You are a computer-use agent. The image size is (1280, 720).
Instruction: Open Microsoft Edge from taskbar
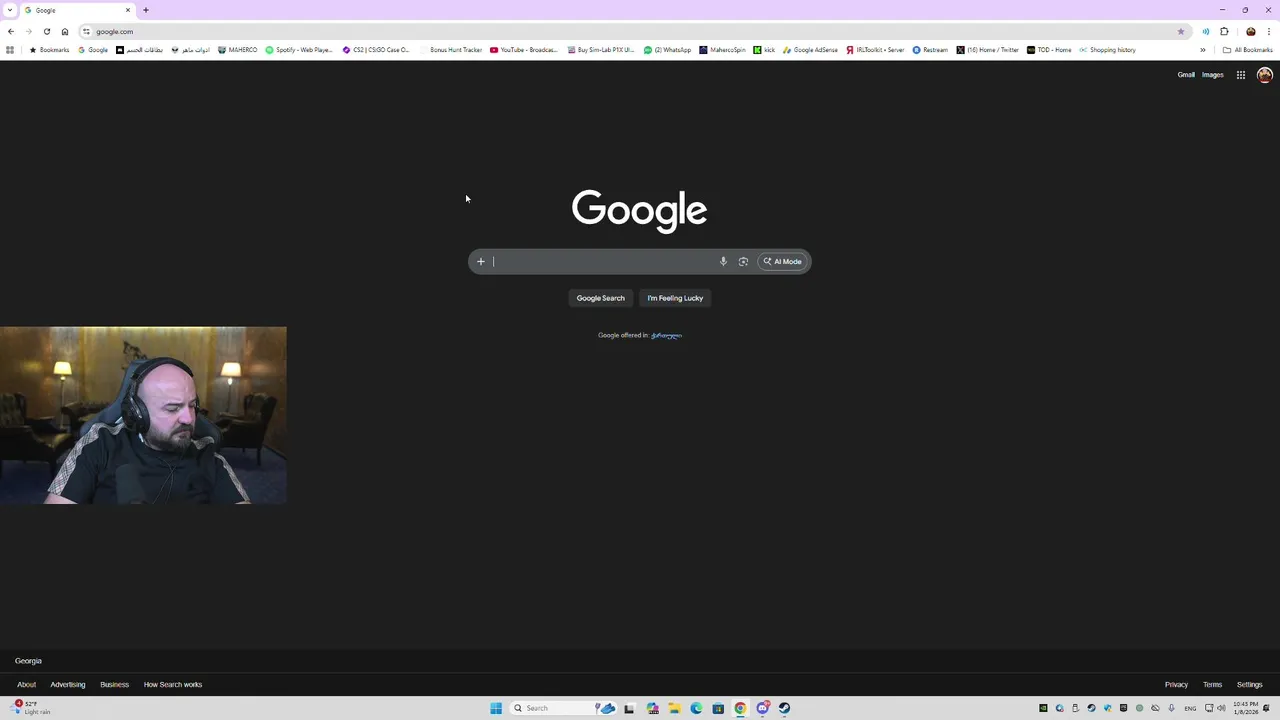[x=696, y=708]
